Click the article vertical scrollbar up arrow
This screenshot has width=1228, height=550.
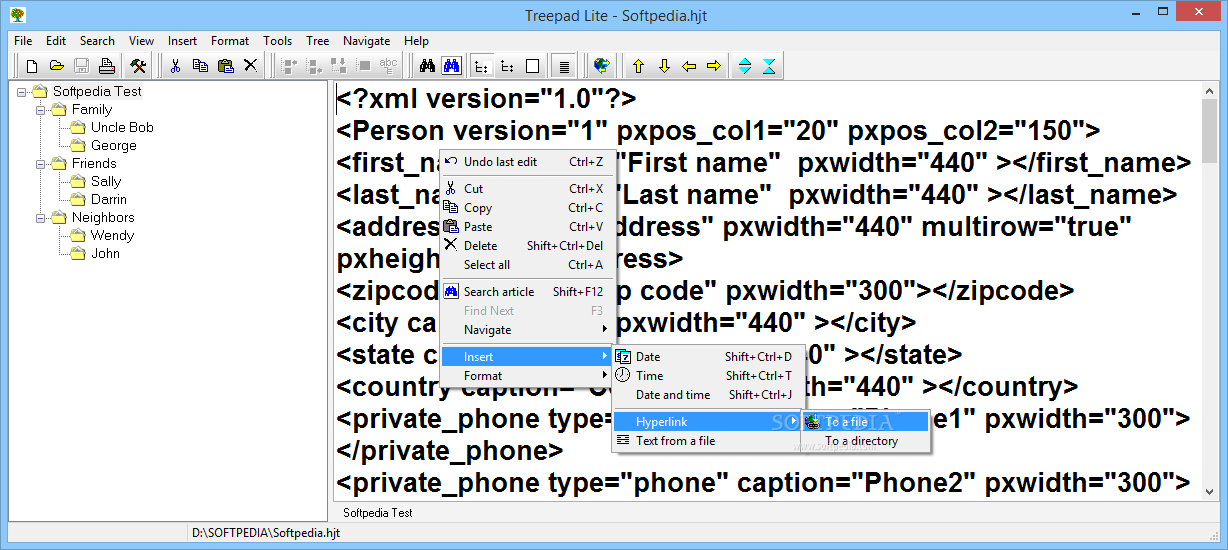click(x=1210, y=92)
